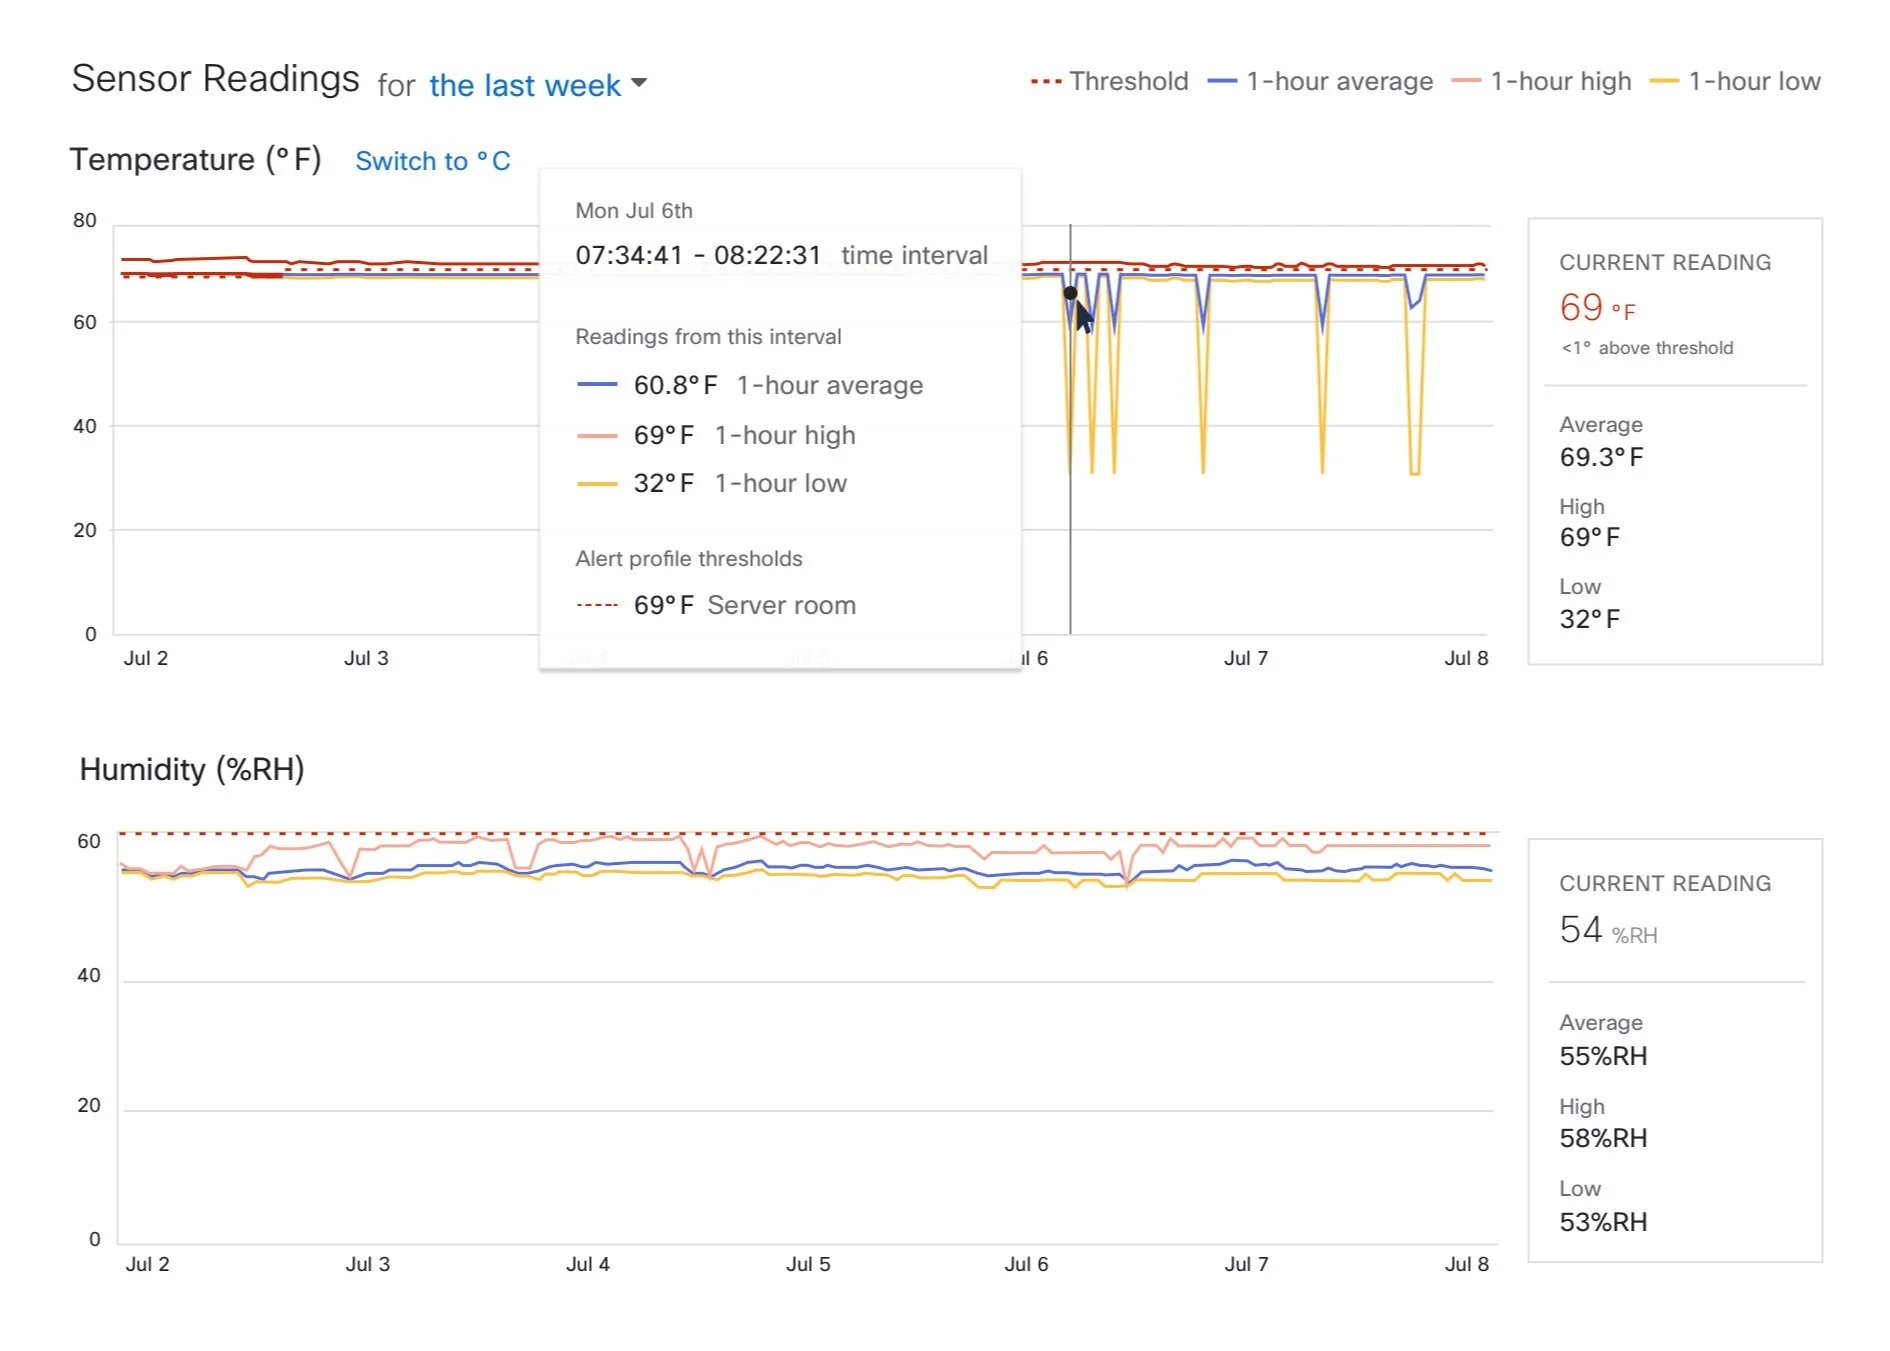The width and height of the screenshot is (1890, 1351).
Task: Toggle the 1-hour low legend entry
Action: coord(1735,81)
